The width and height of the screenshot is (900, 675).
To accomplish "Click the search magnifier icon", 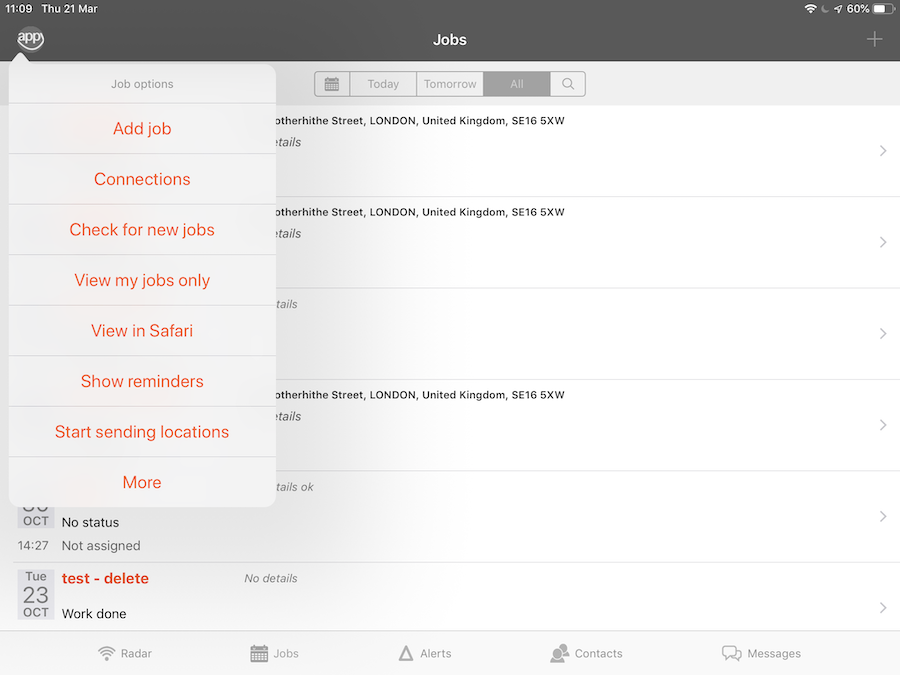I will [x=568, y=84].
